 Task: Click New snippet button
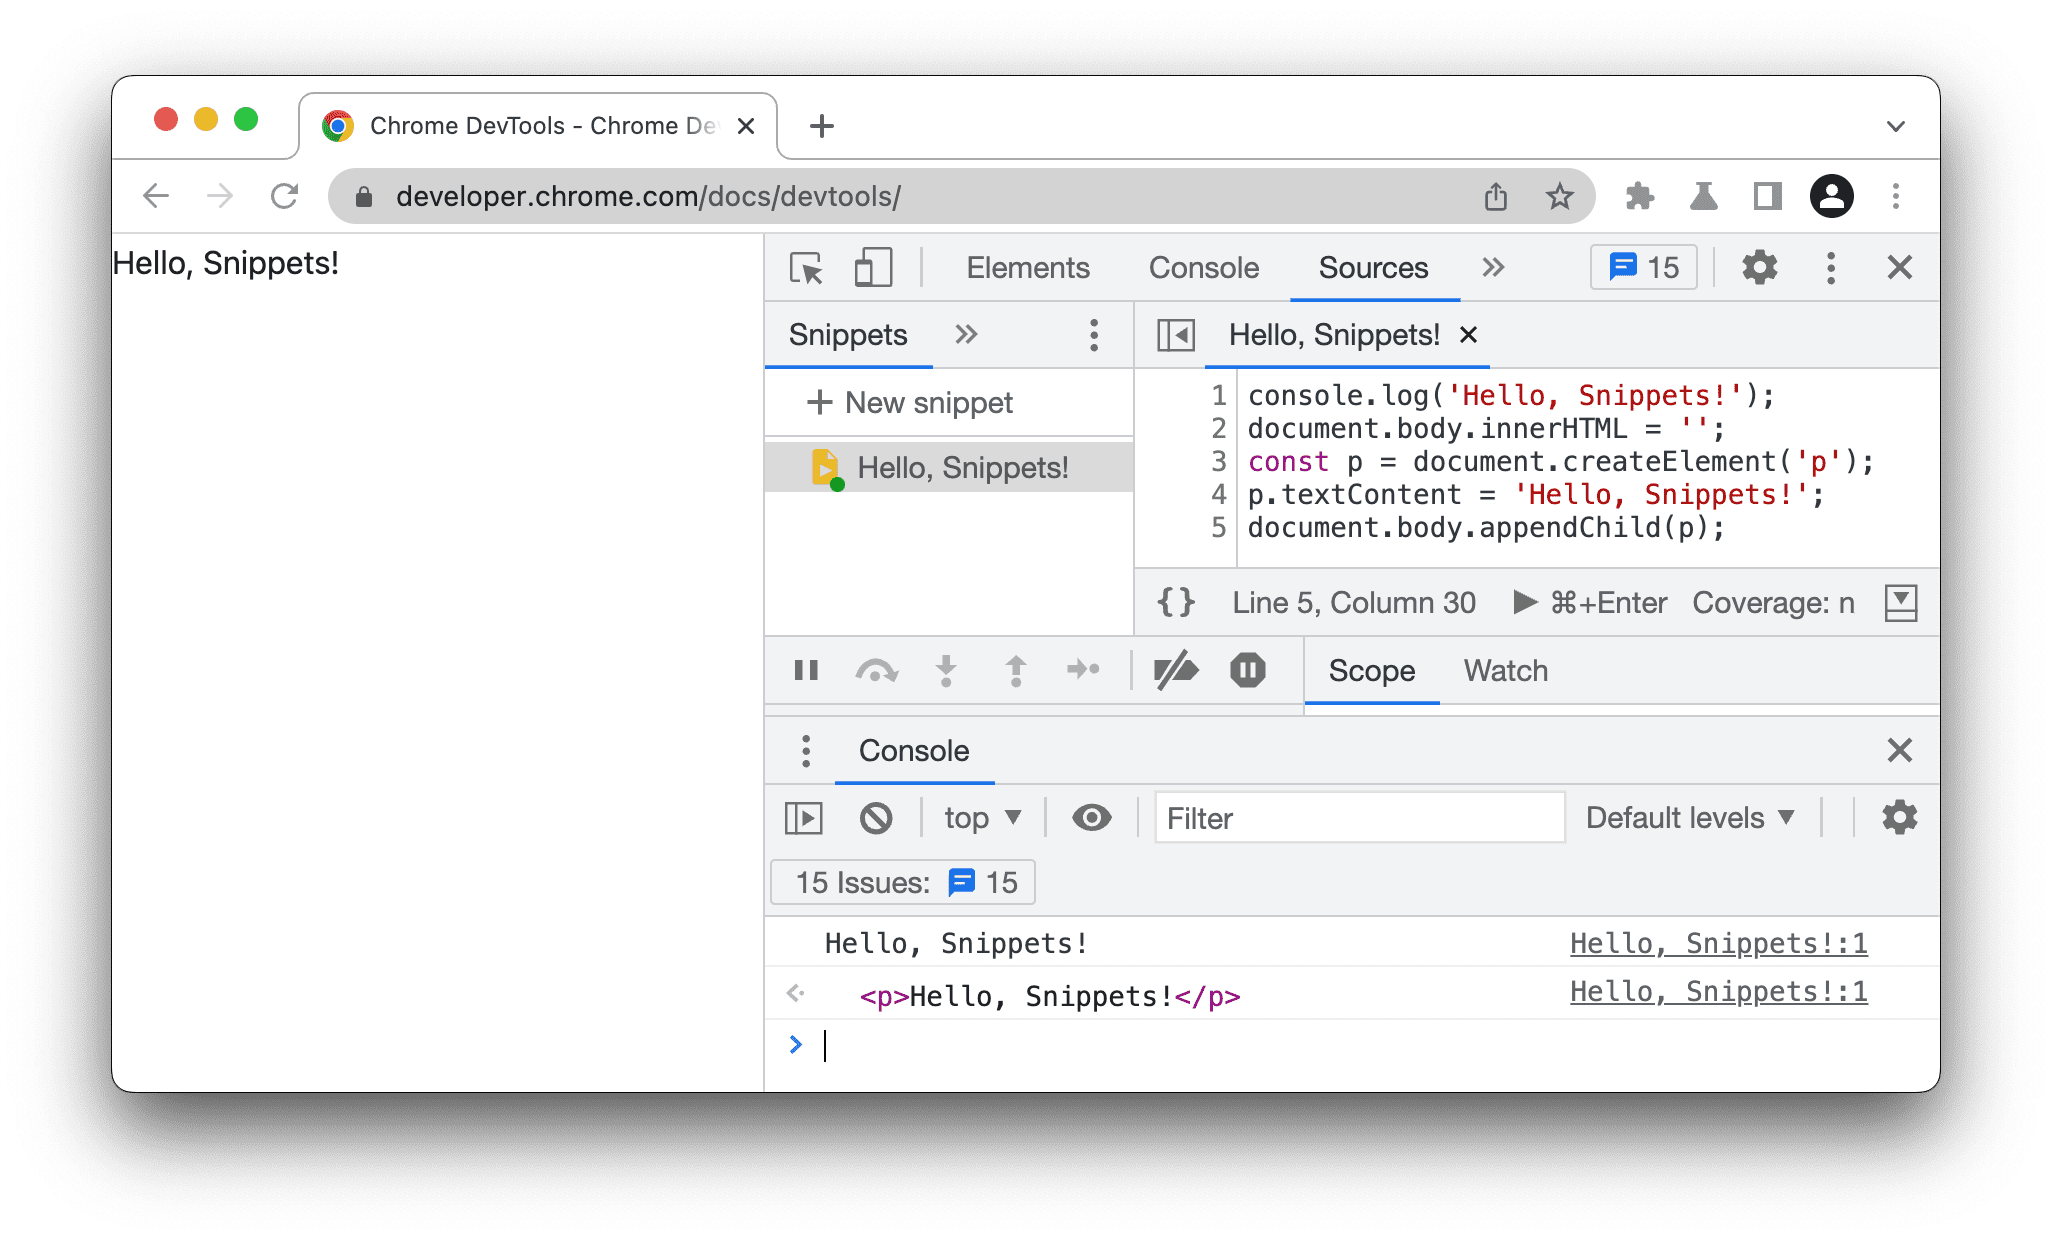(910, 402)
